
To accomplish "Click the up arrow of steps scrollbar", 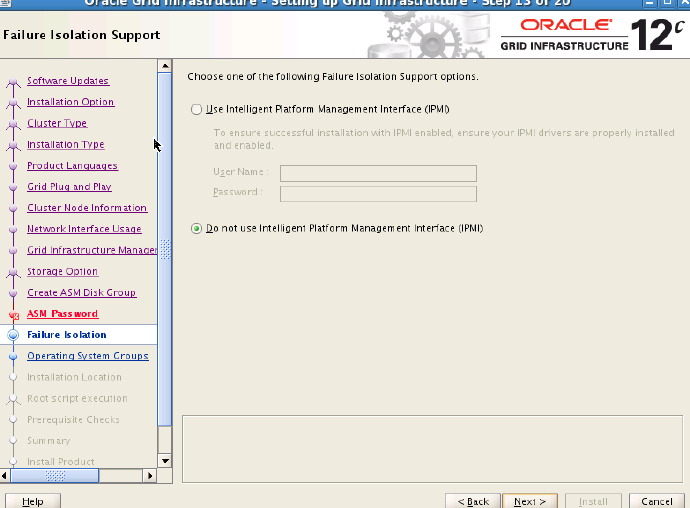I will click(165, 66).
